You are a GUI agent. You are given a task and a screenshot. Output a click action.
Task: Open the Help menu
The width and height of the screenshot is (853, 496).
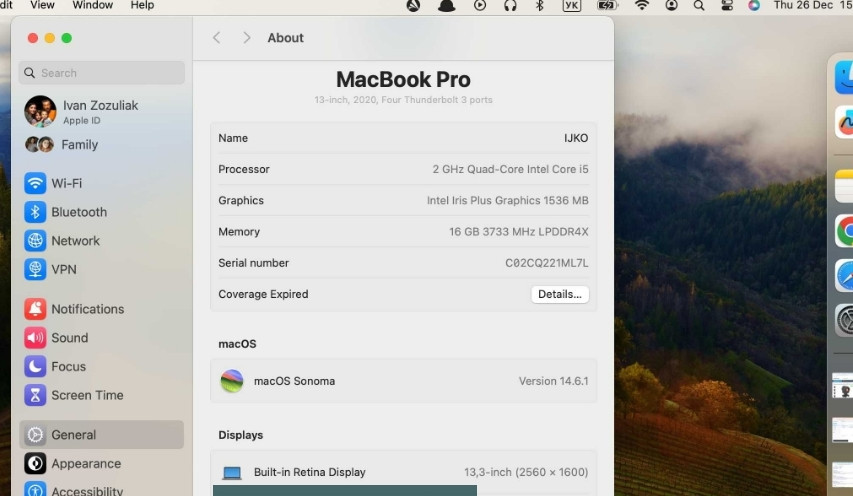[142, 5]
